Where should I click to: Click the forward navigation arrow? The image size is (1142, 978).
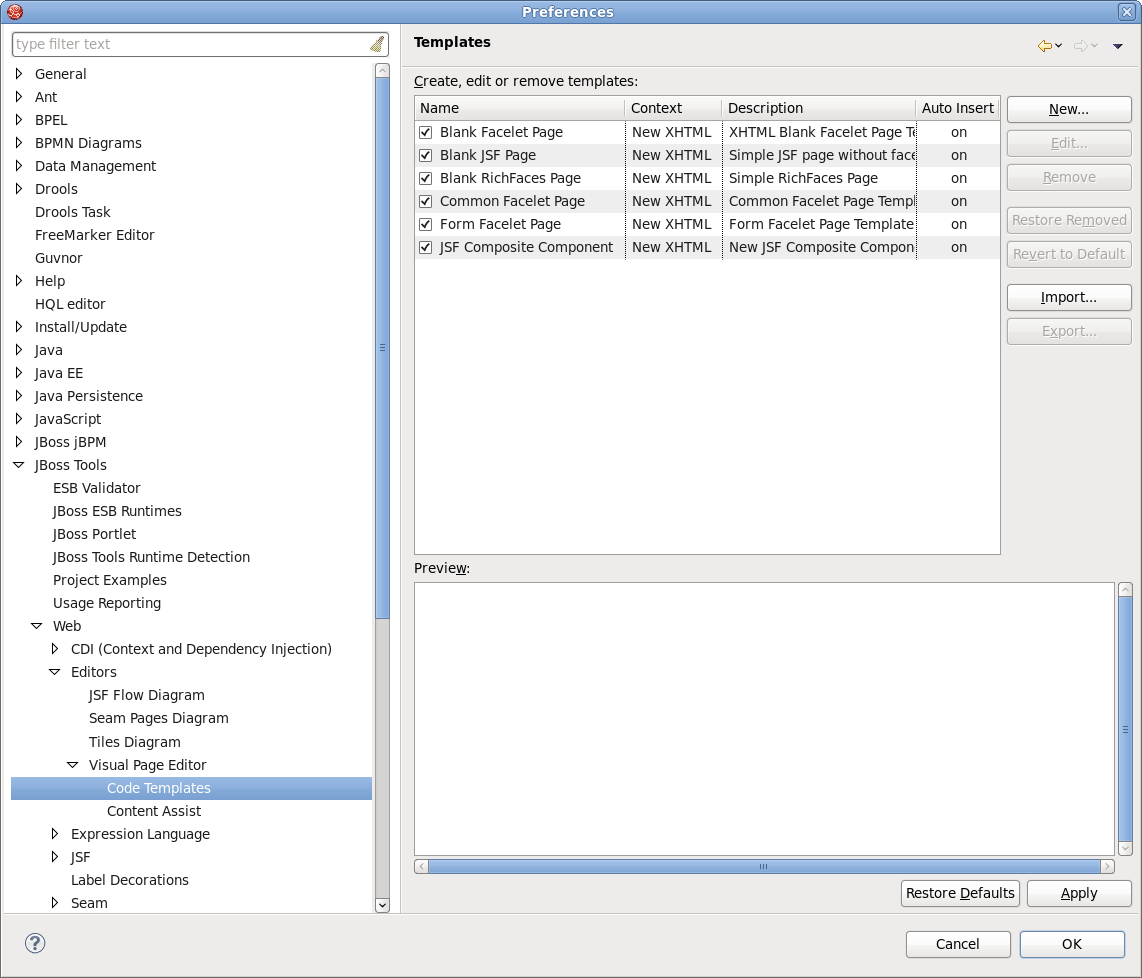click(1082, 46)
